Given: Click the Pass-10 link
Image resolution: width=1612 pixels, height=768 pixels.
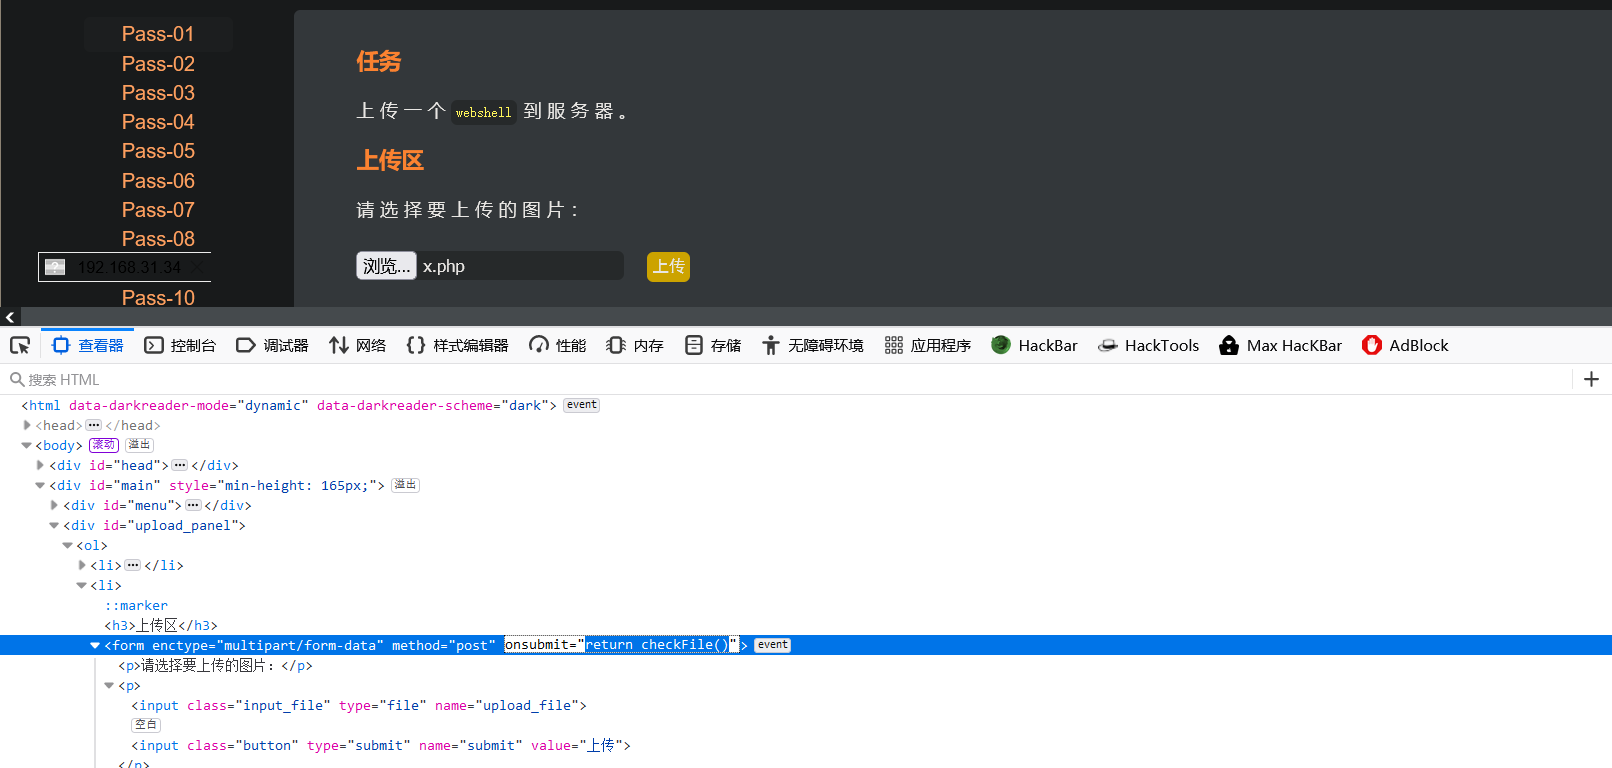Looking at the screenshot, I should click(x=158, y=298).
